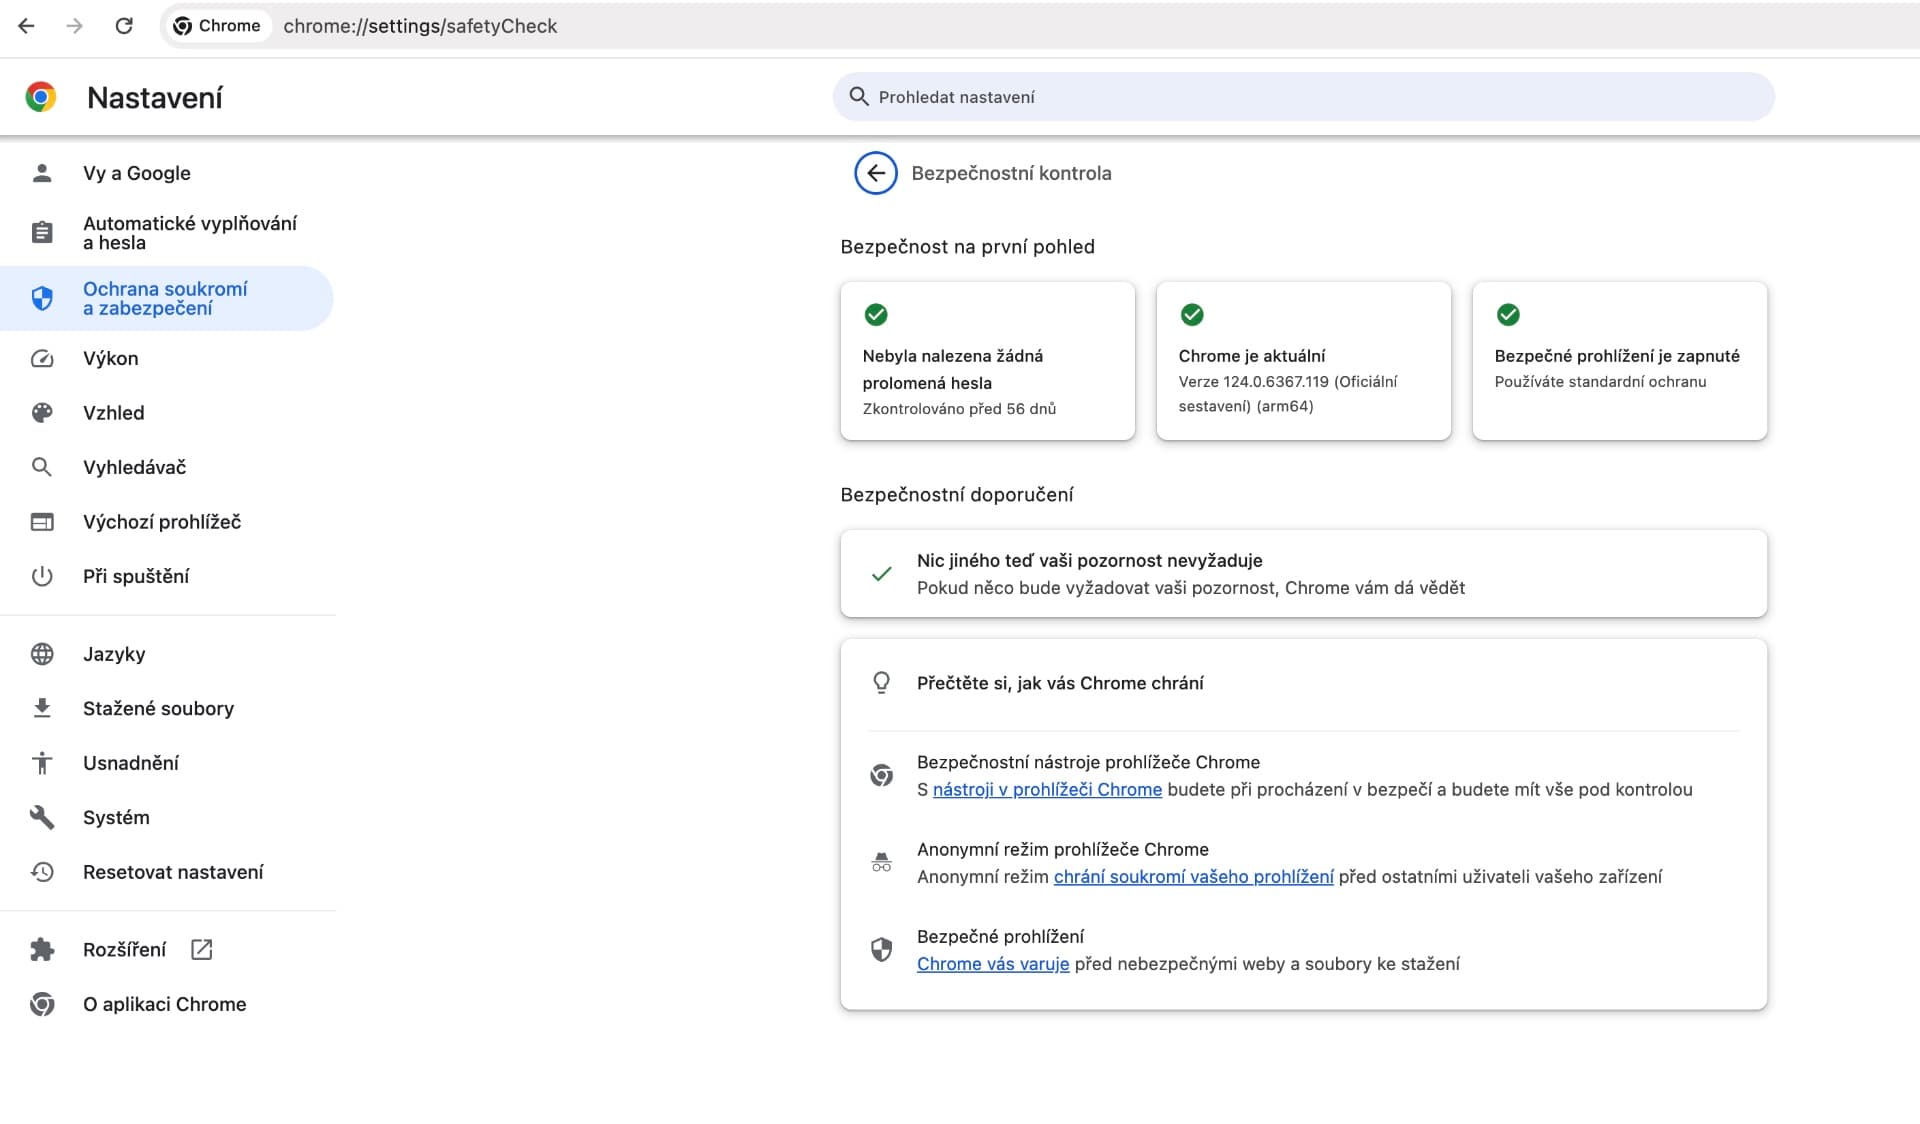
Task: Click the browser back arrow
Action: [x=27, y=26]
